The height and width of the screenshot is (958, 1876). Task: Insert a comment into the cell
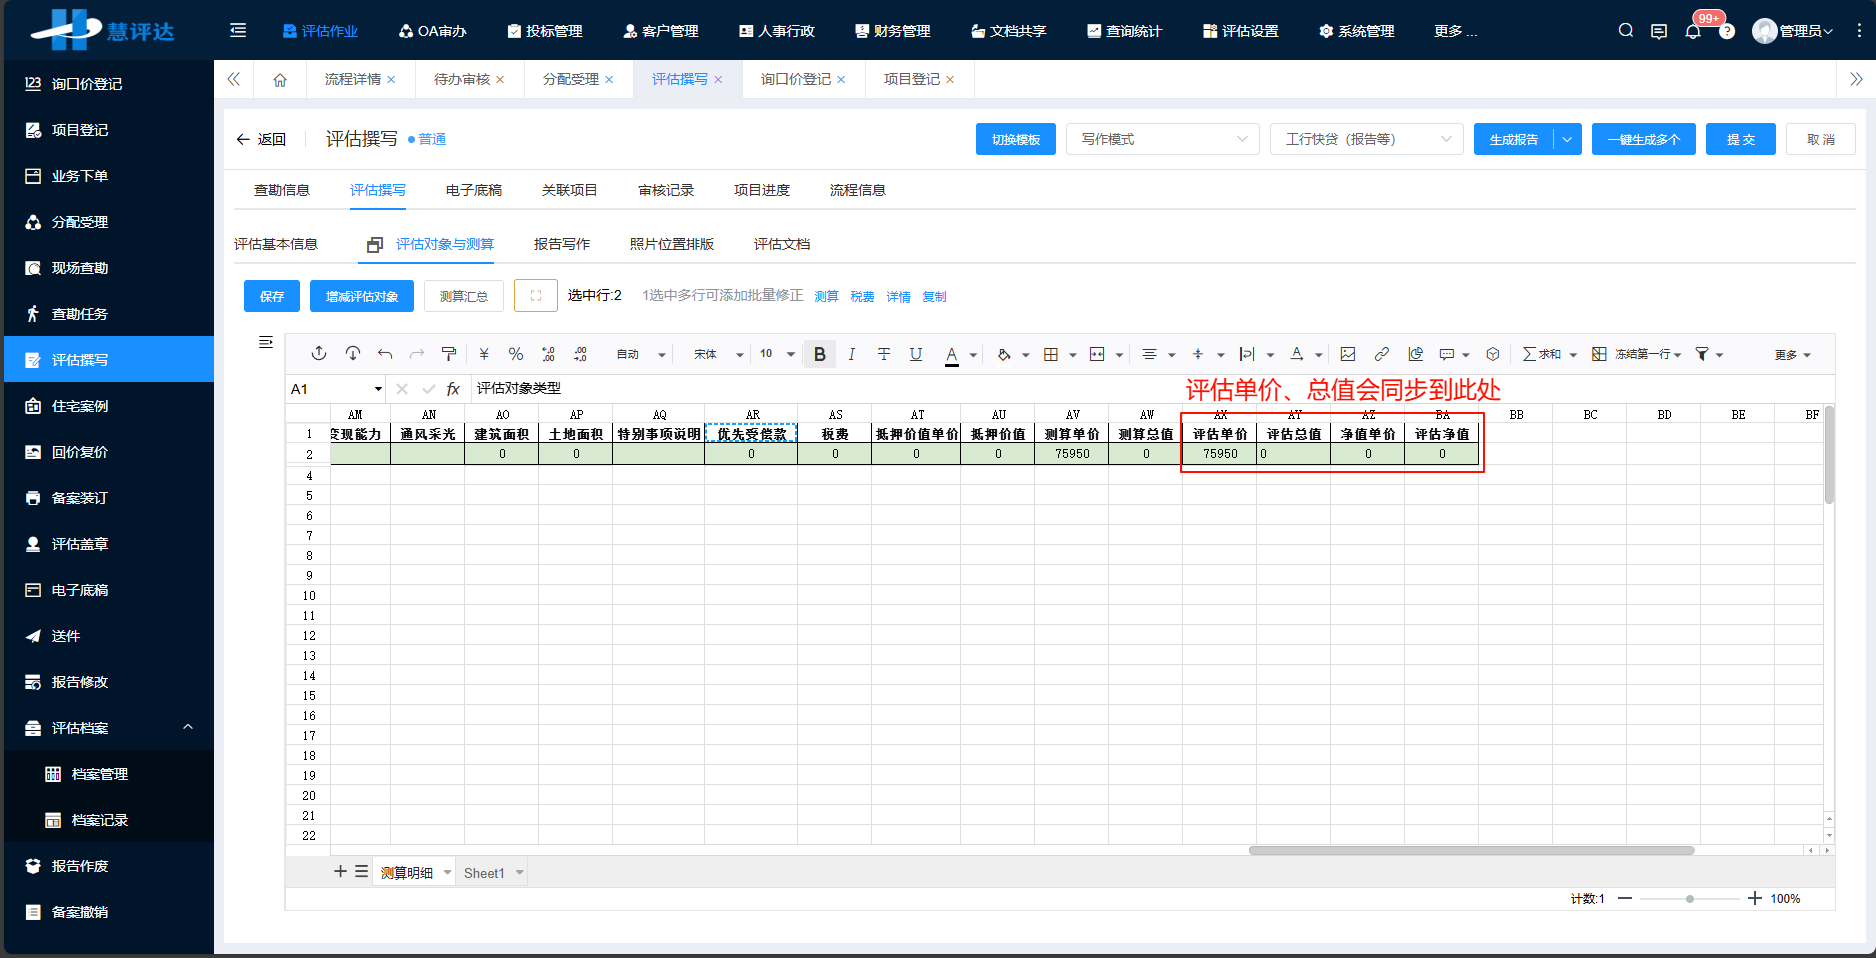(1448, 353)
